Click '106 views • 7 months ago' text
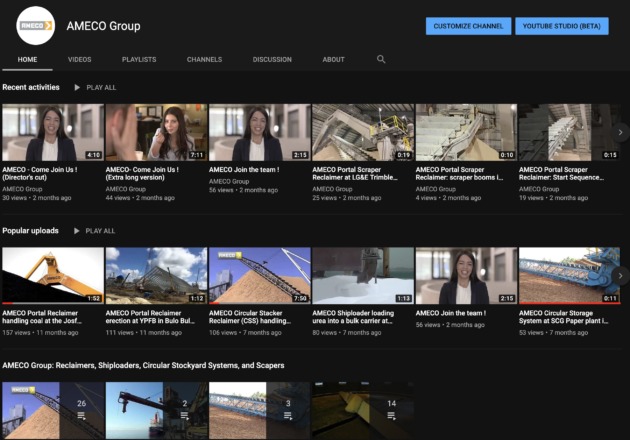 tap(243, 333)
